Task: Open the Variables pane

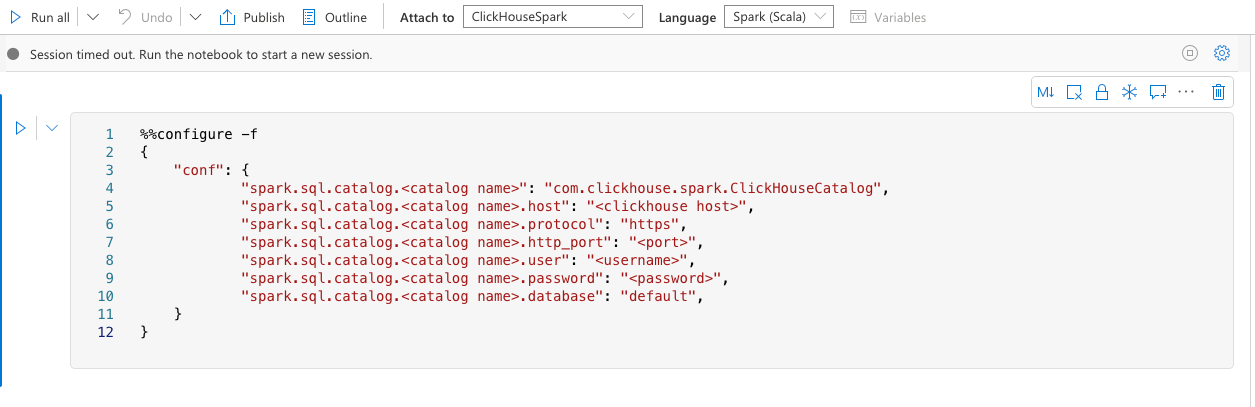Action: [888, 17]
